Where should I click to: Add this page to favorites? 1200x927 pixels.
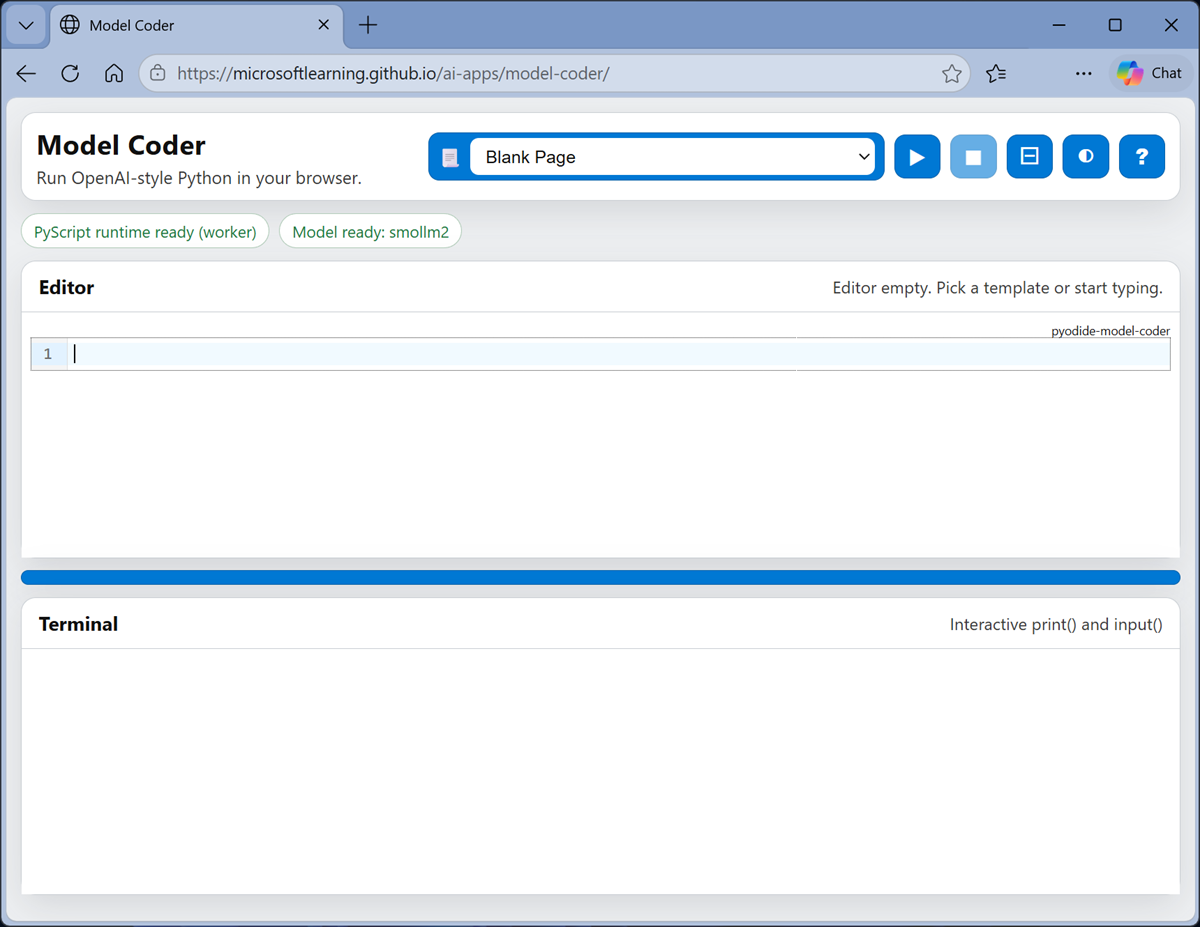pyautogui.click(x=951, y=72)
